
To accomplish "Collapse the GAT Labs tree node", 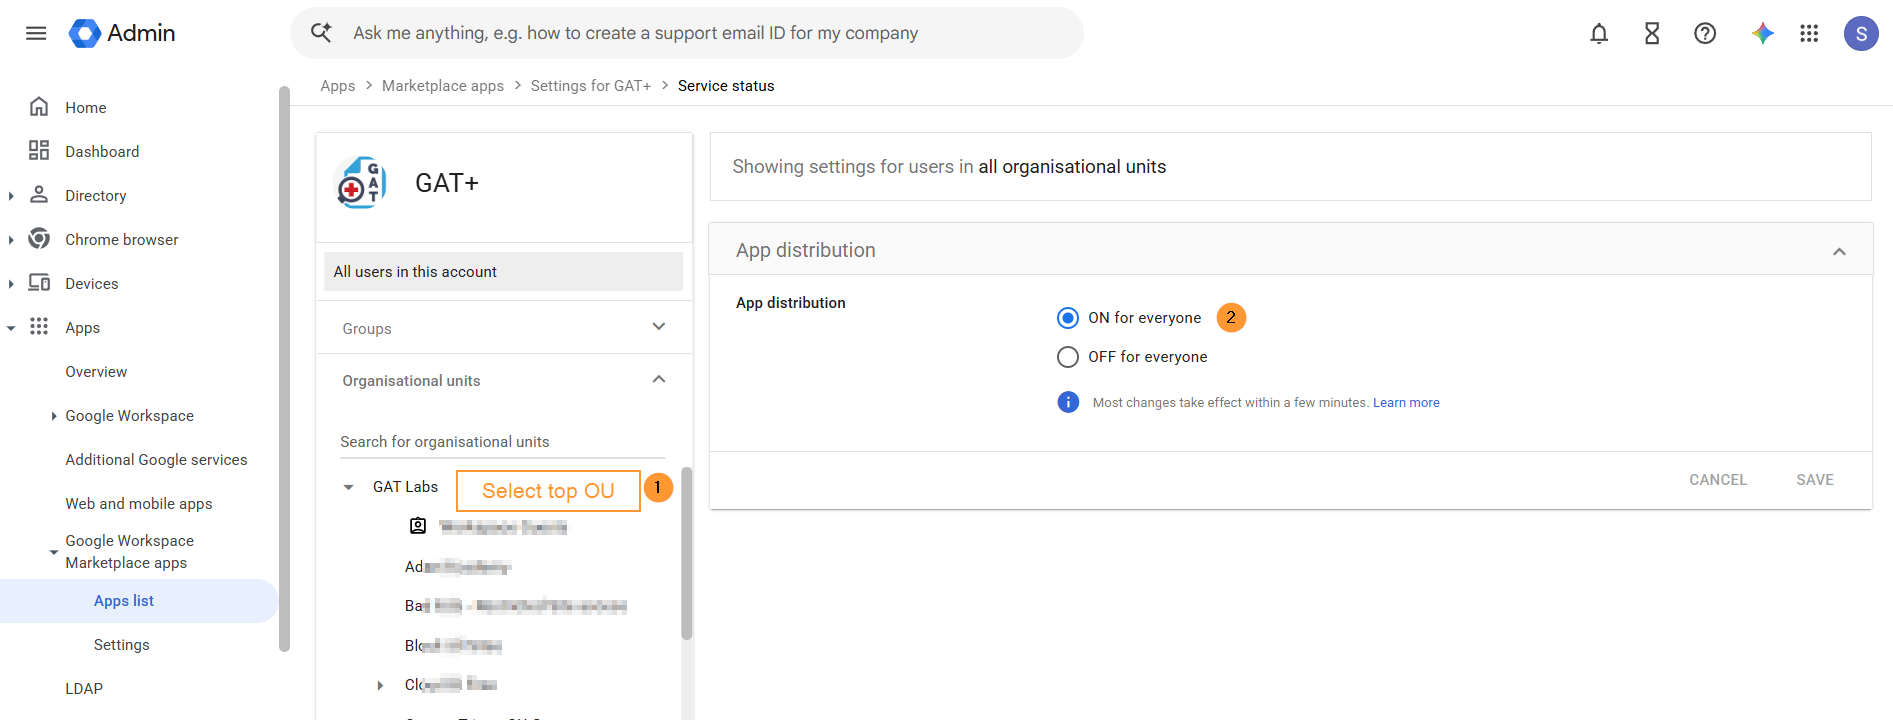I will 348,488.
